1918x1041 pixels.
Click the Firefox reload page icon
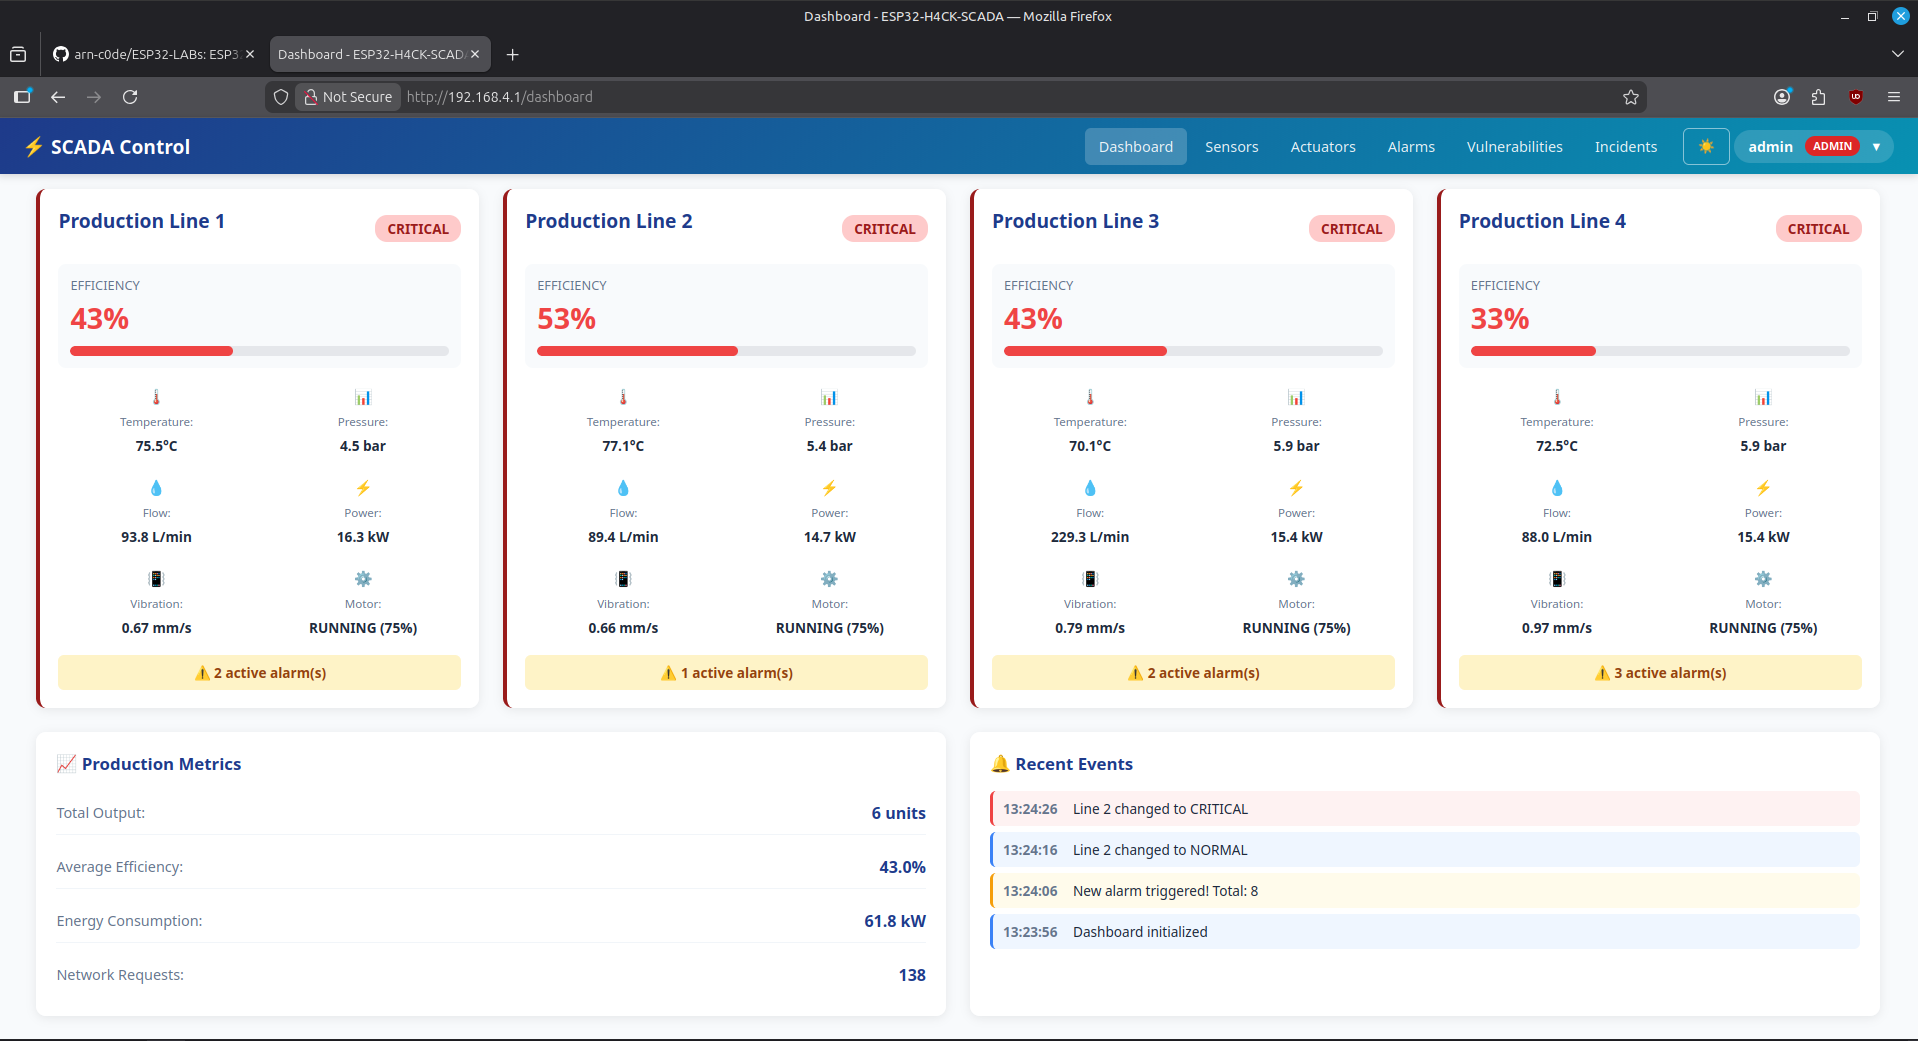pyautogui.click(x=130, y=97)
